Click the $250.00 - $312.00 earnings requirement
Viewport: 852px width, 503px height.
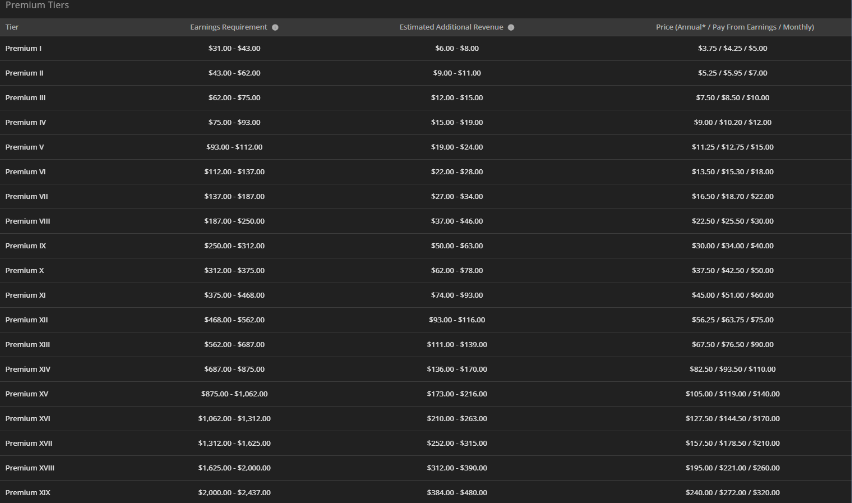click(234, 245)
